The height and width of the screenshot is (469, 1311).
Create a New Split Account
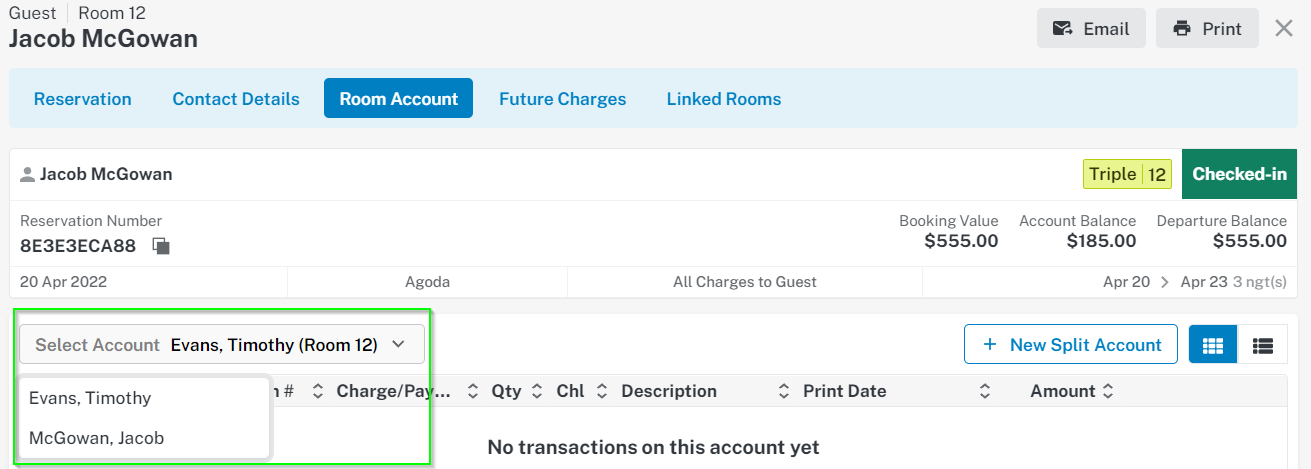pyautogui.click(x=1070, y=345)
